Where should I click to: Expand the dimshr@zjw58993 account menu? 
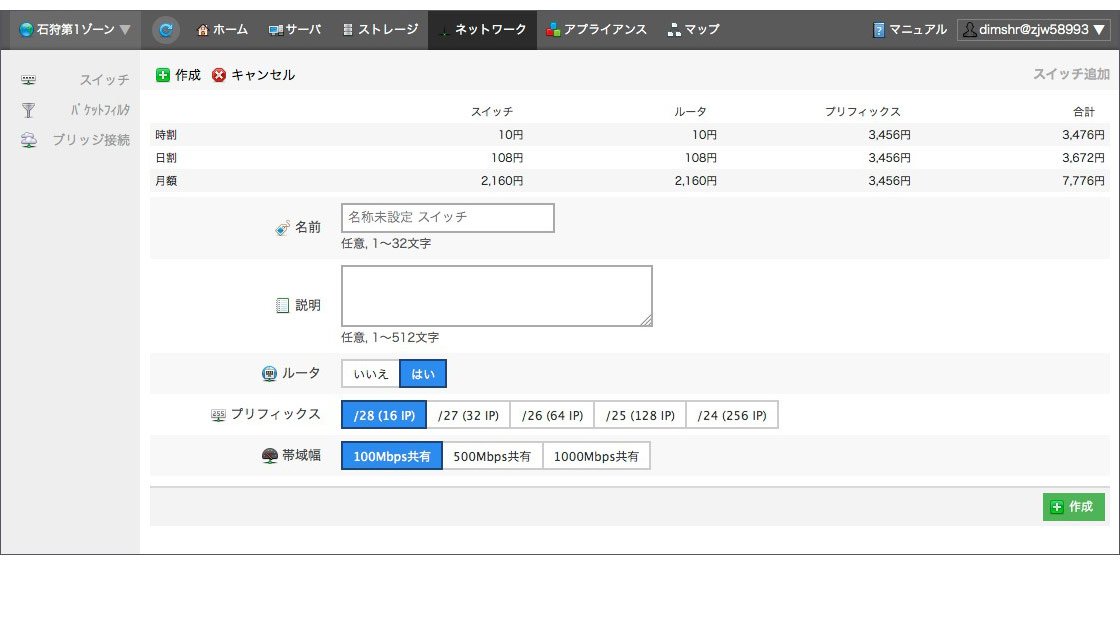click(1034, 30)
